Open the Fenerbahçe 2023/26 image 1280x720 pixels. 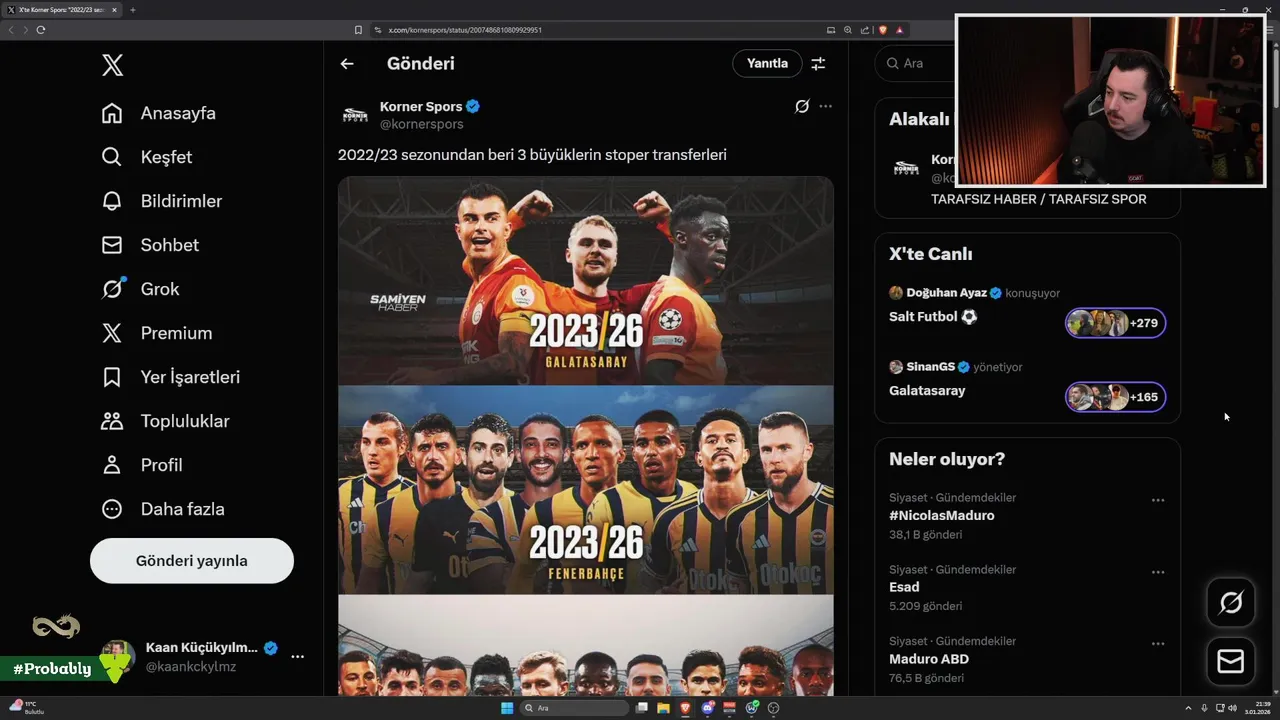(585, 490)
